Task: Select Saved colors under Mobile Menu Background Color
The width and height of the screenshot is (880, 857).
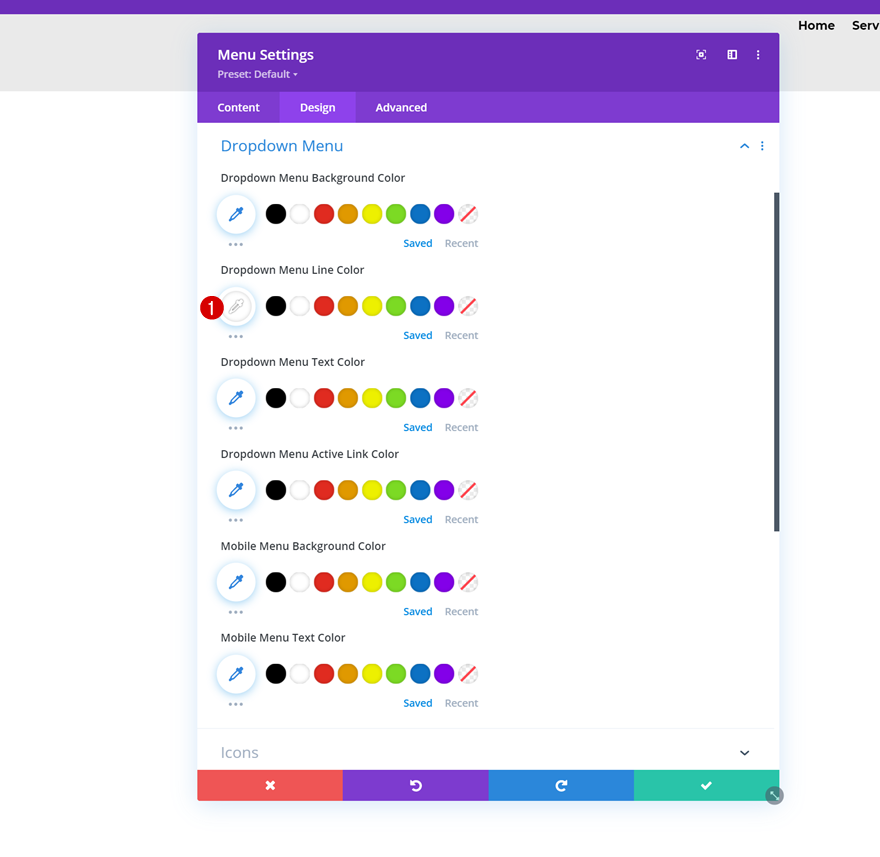Action: pos(418,611)
